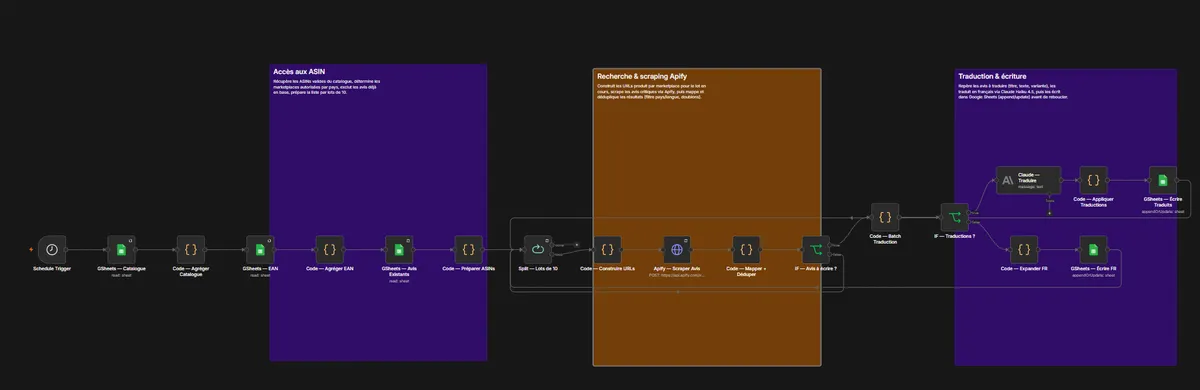The image size is (1200, 390).
Task: Select the Code — Agréger EAN node
Action: point(329,250)
